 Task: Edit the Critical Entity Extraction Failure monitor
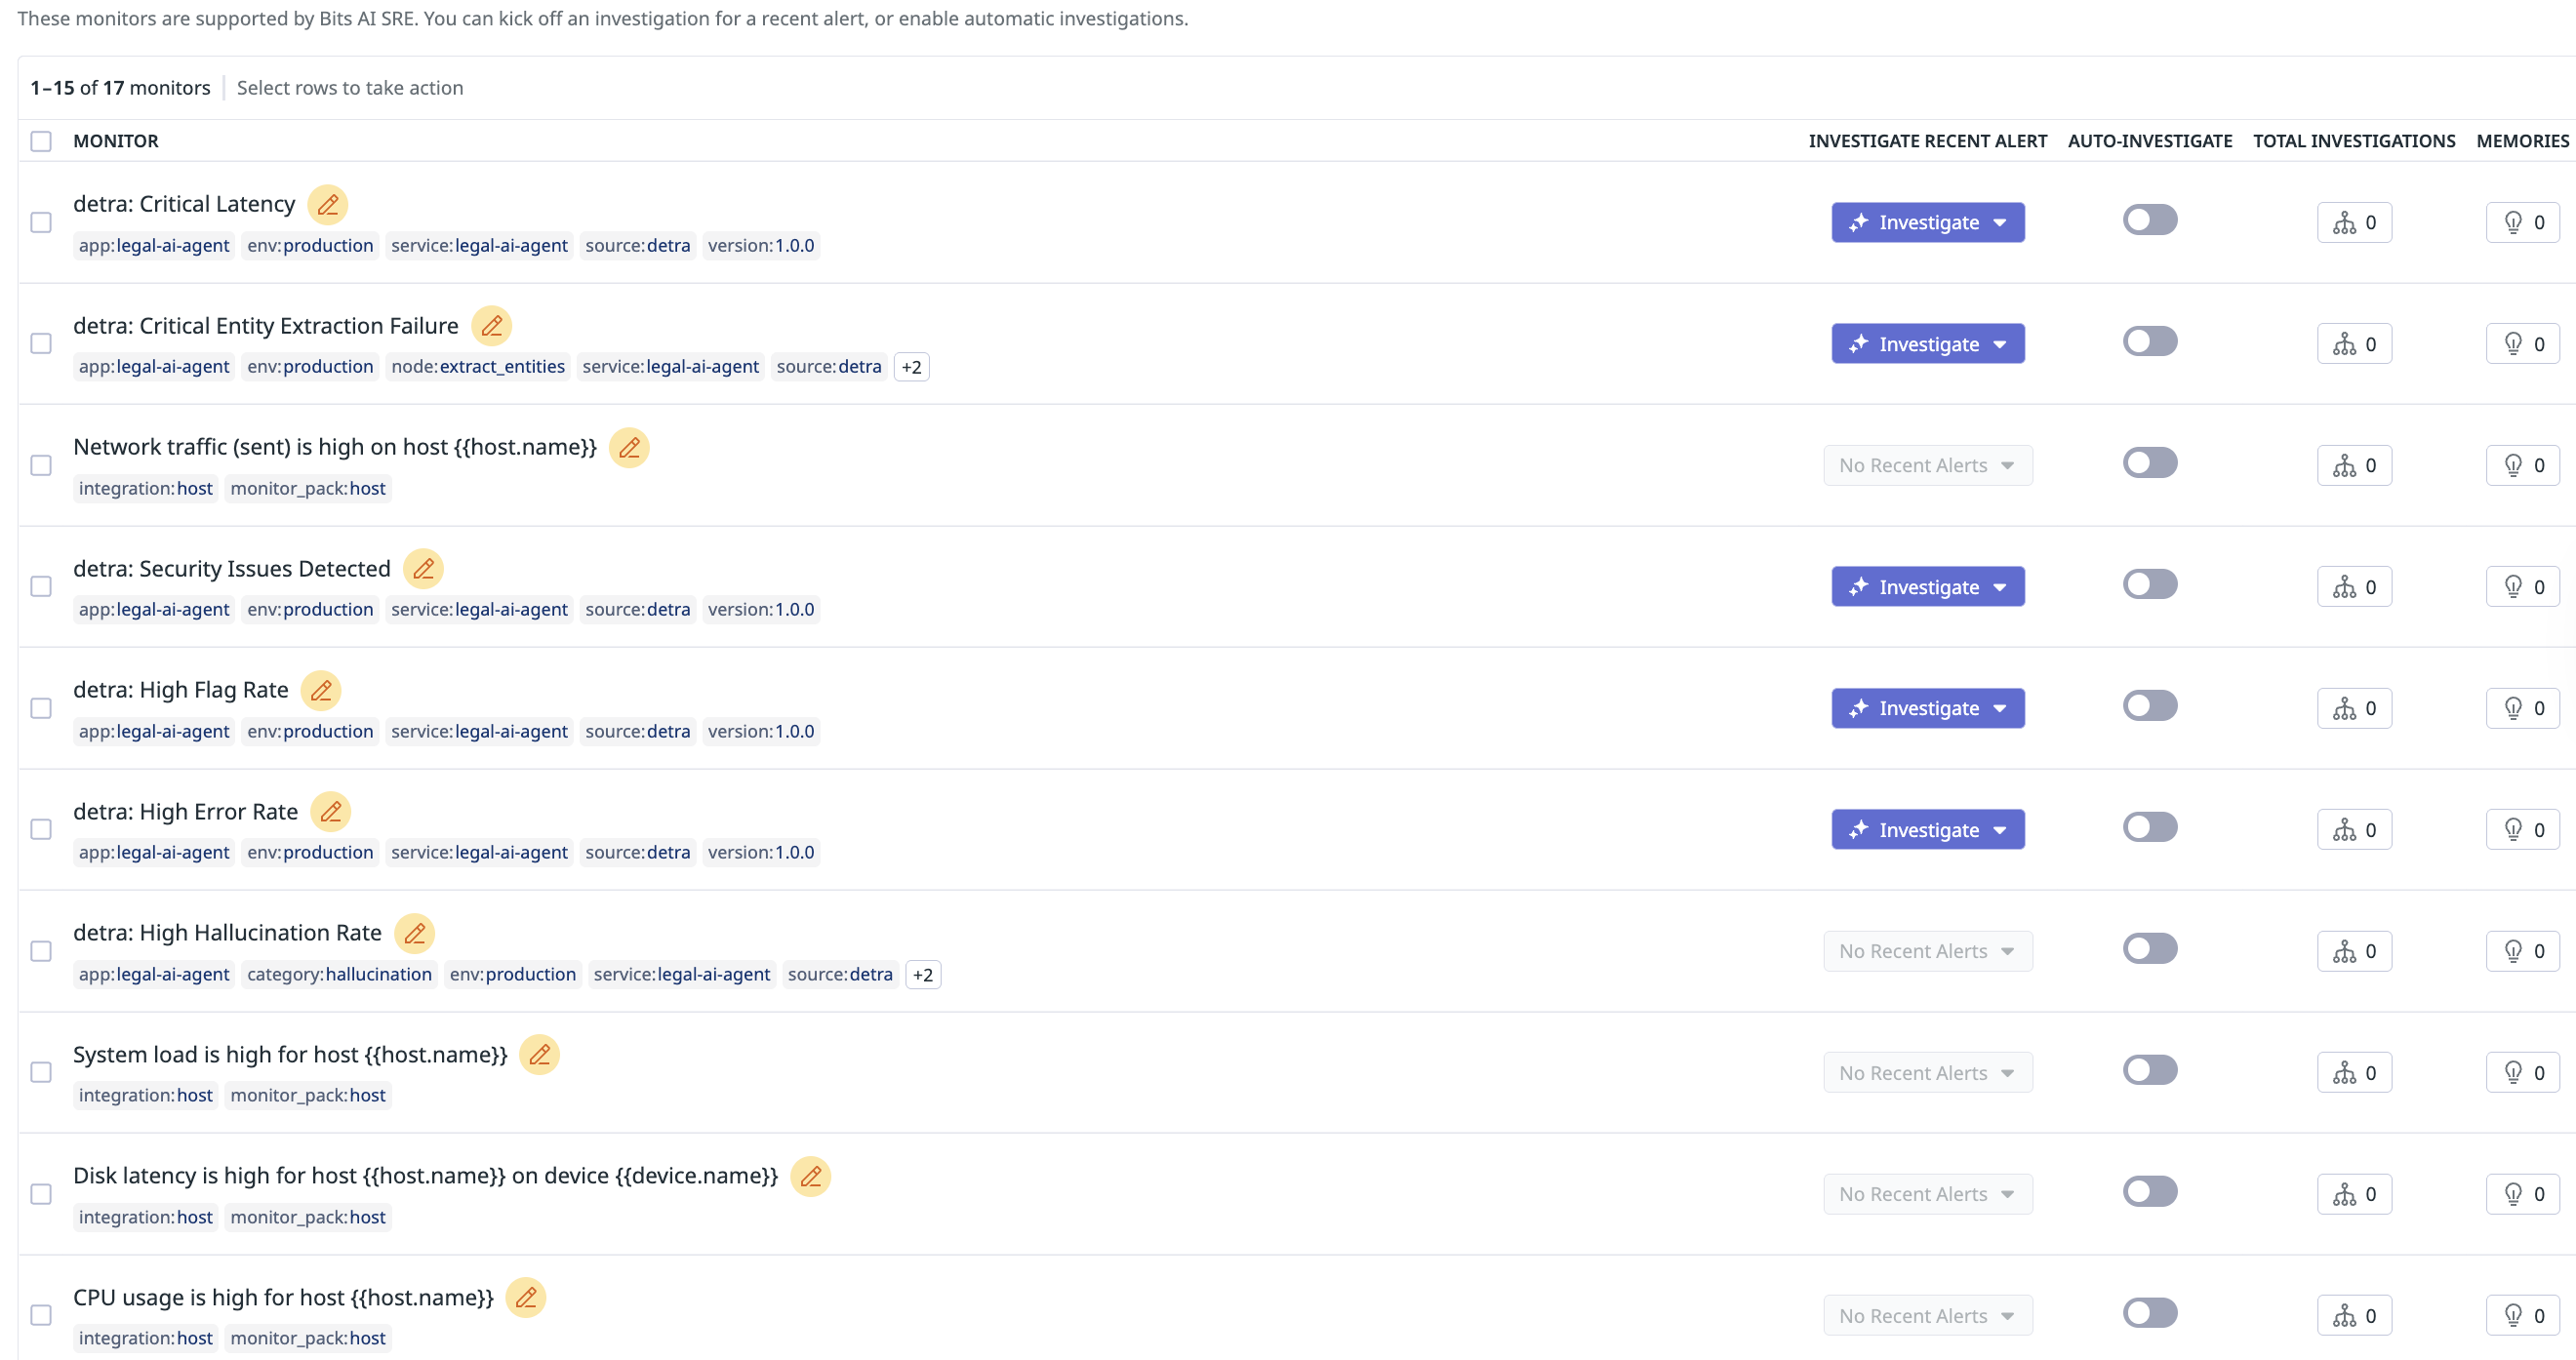(x=491, y=326)
